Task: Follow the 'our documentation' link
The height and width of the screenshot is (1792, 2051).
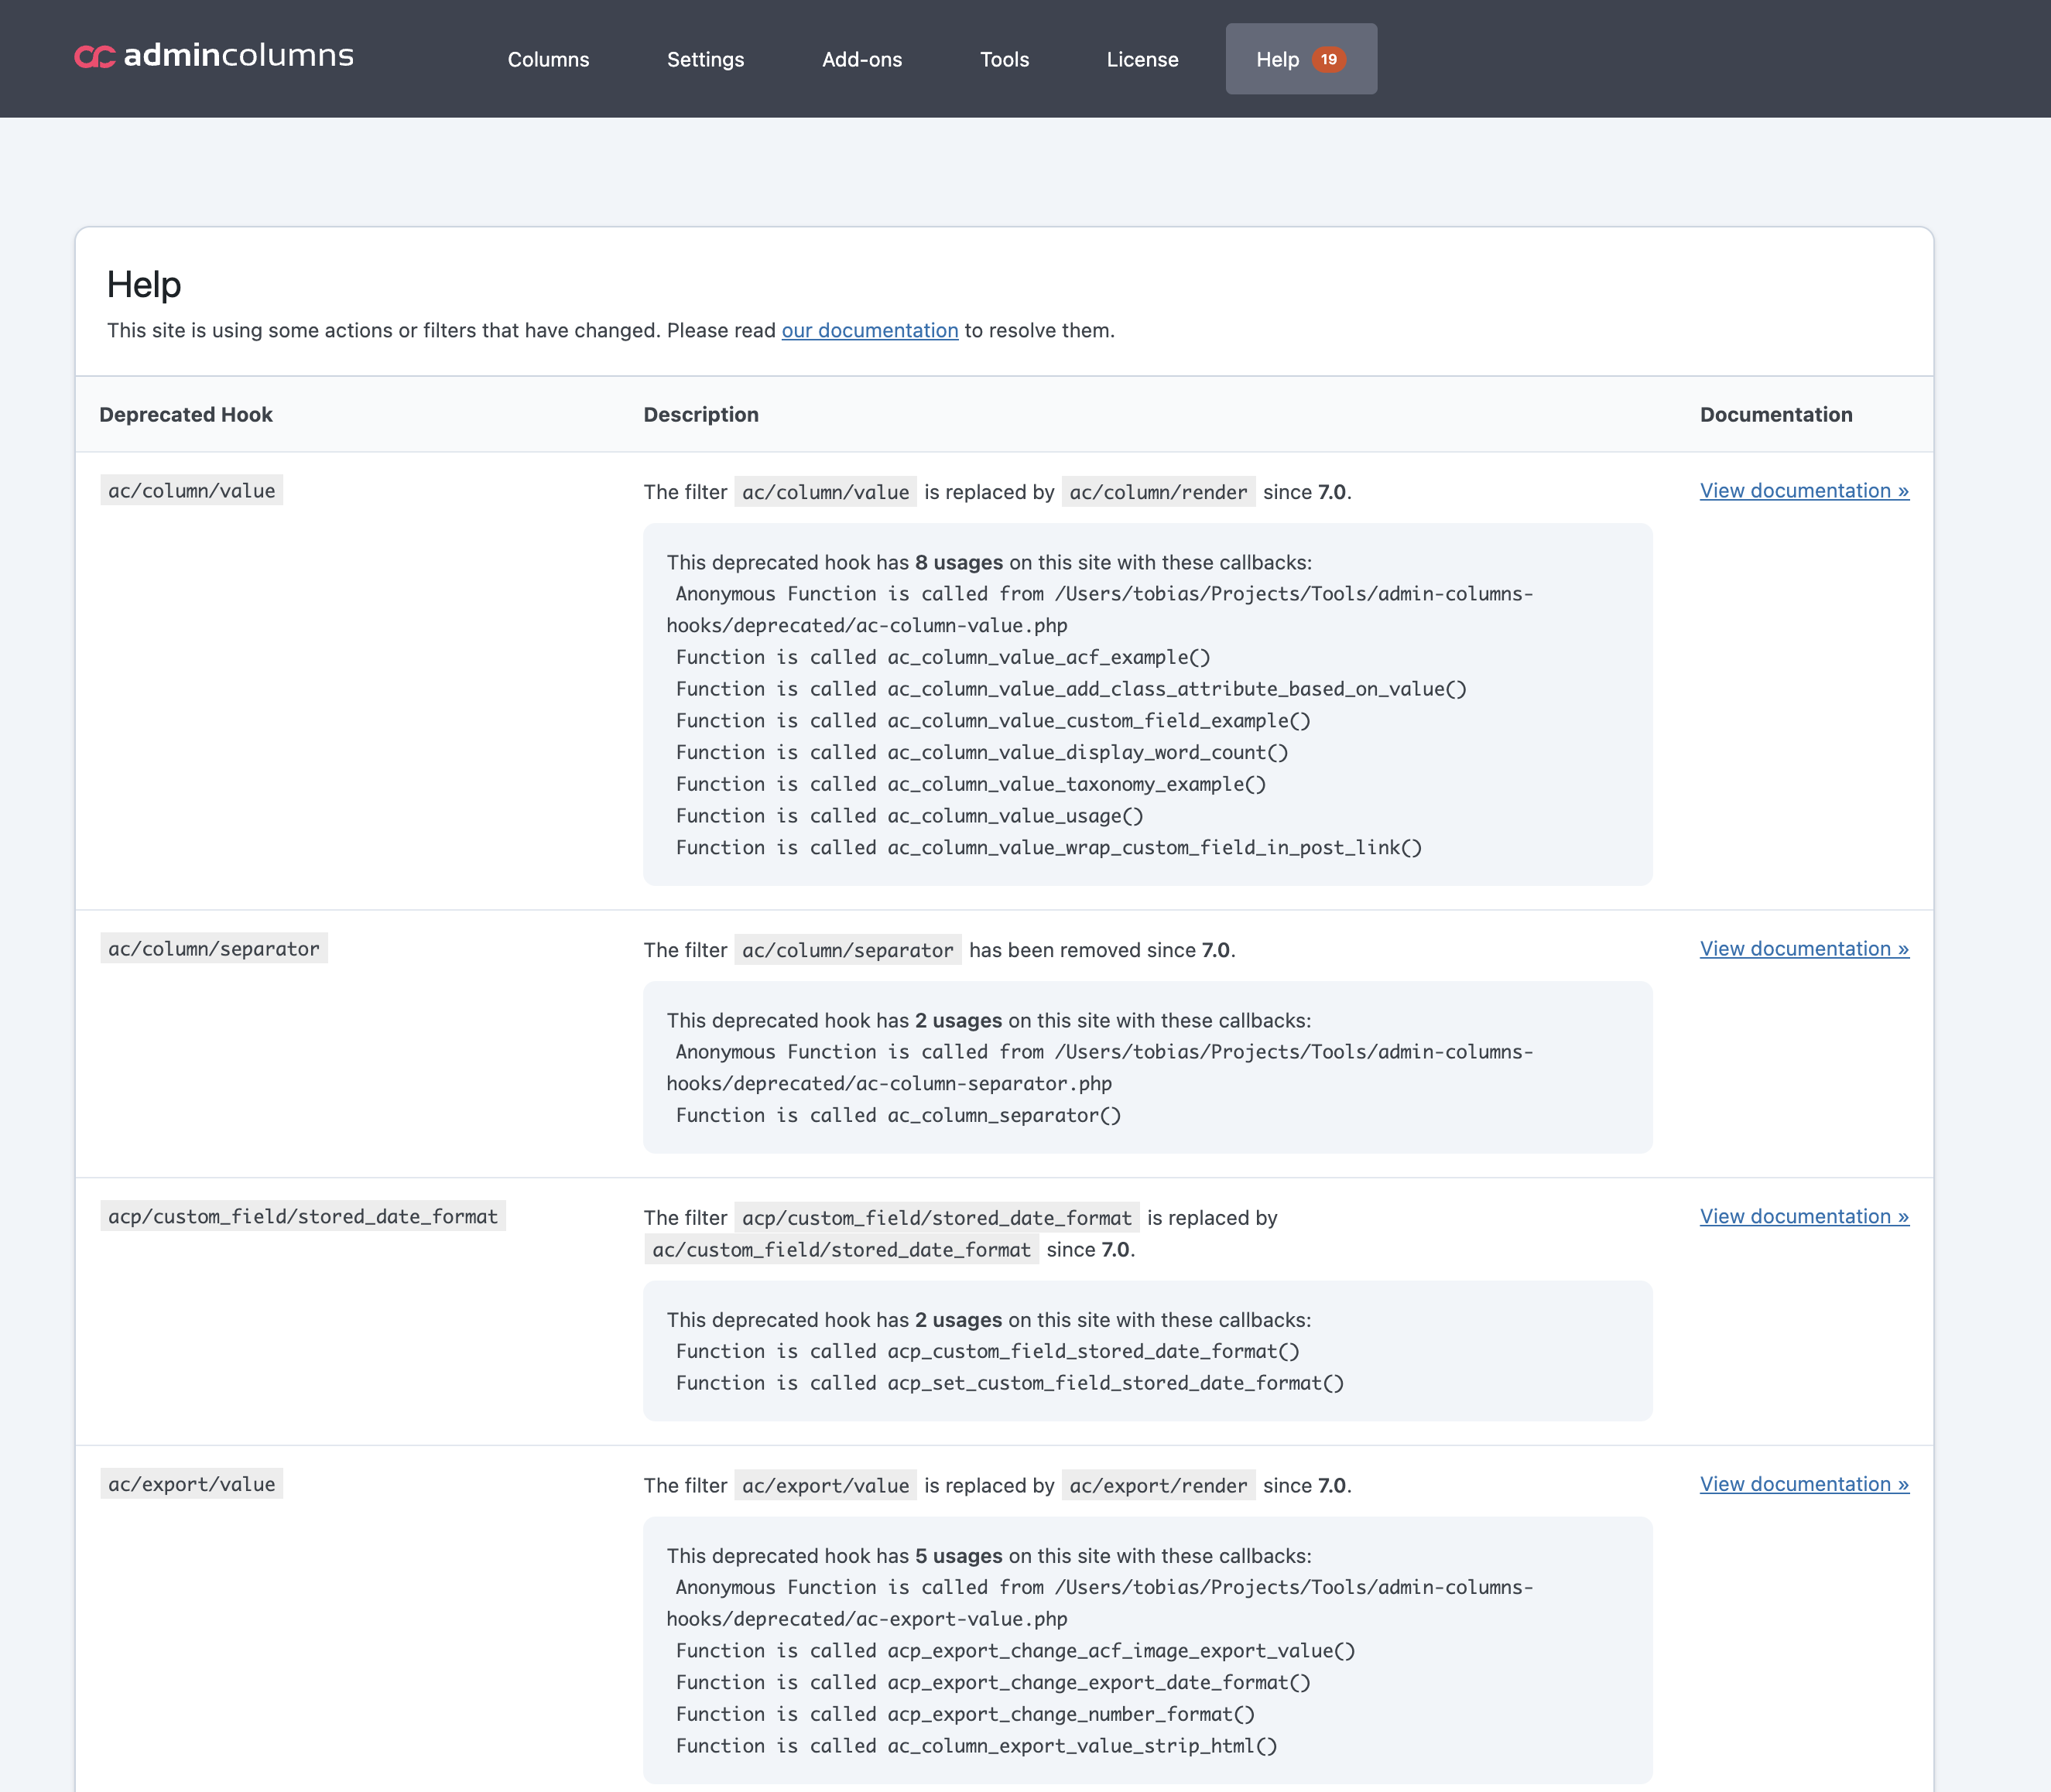Action: click(869, 330)
